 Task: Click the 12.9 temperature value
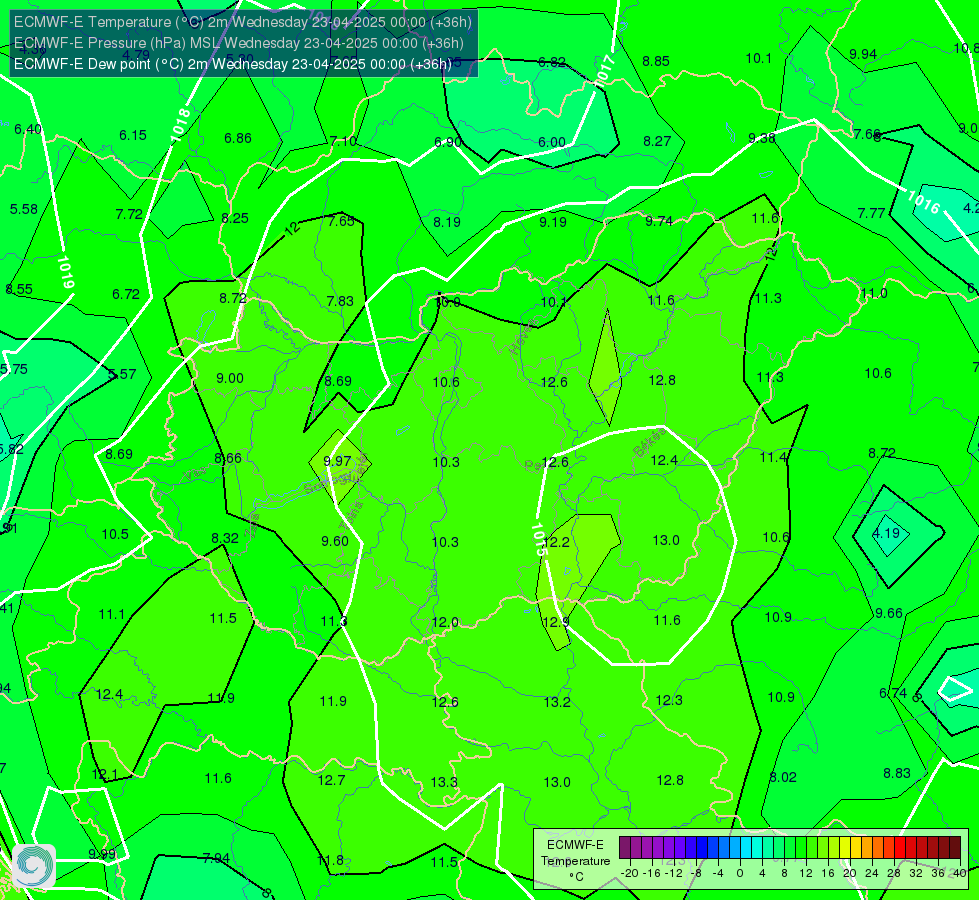556,622
